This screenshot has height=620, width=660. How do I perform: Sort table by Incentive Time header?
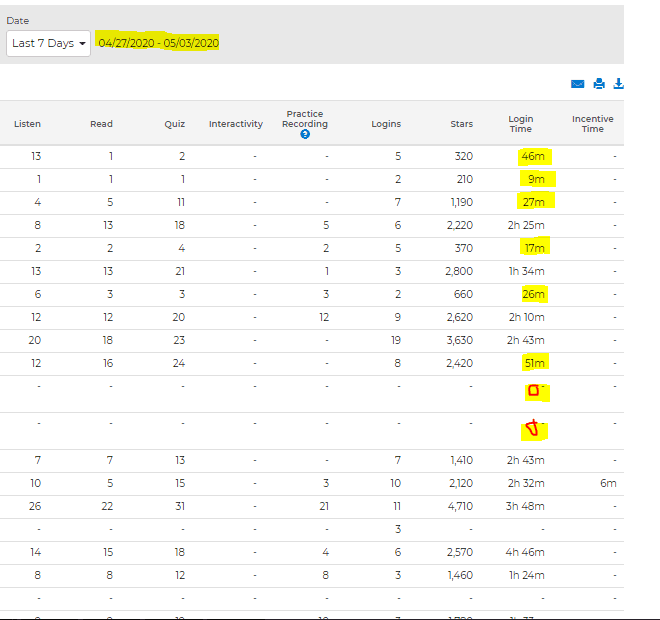click(x=593, y=124)
